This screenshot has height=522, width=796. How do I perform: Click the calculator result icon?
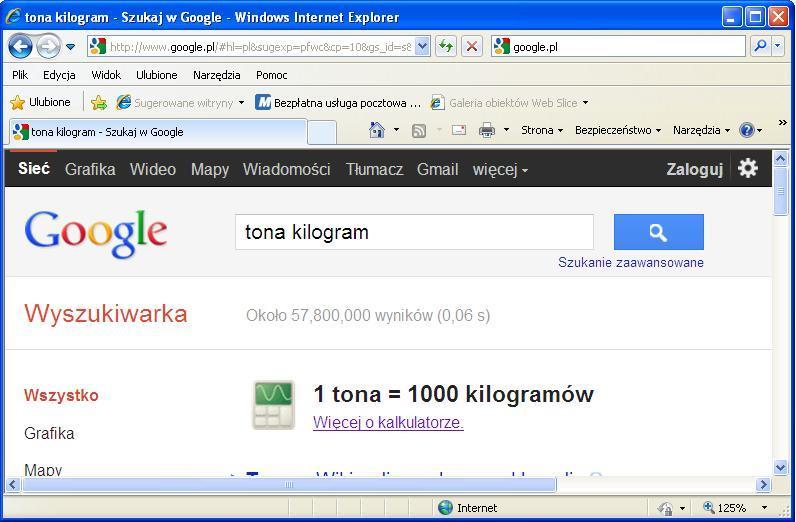point(274,405)
